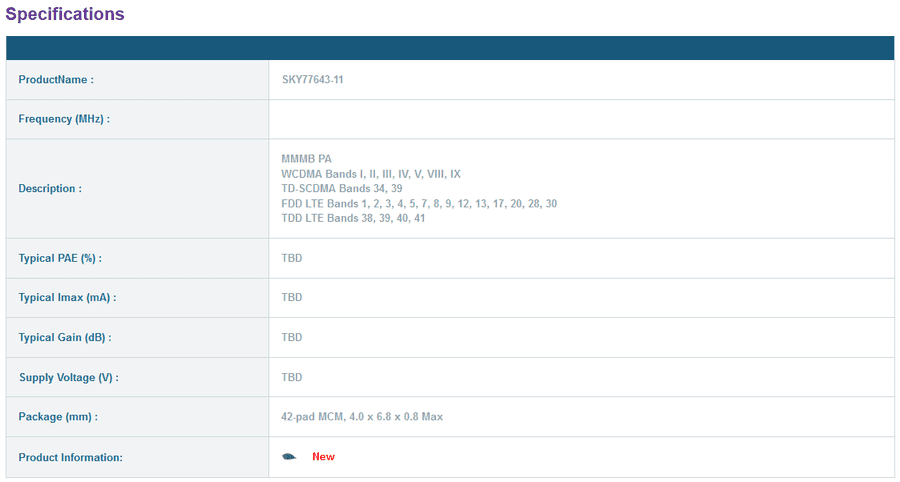Screen dimensions: 900x482
Task: Select the TBD value for Typical Gain
Action: pos(292,337)
